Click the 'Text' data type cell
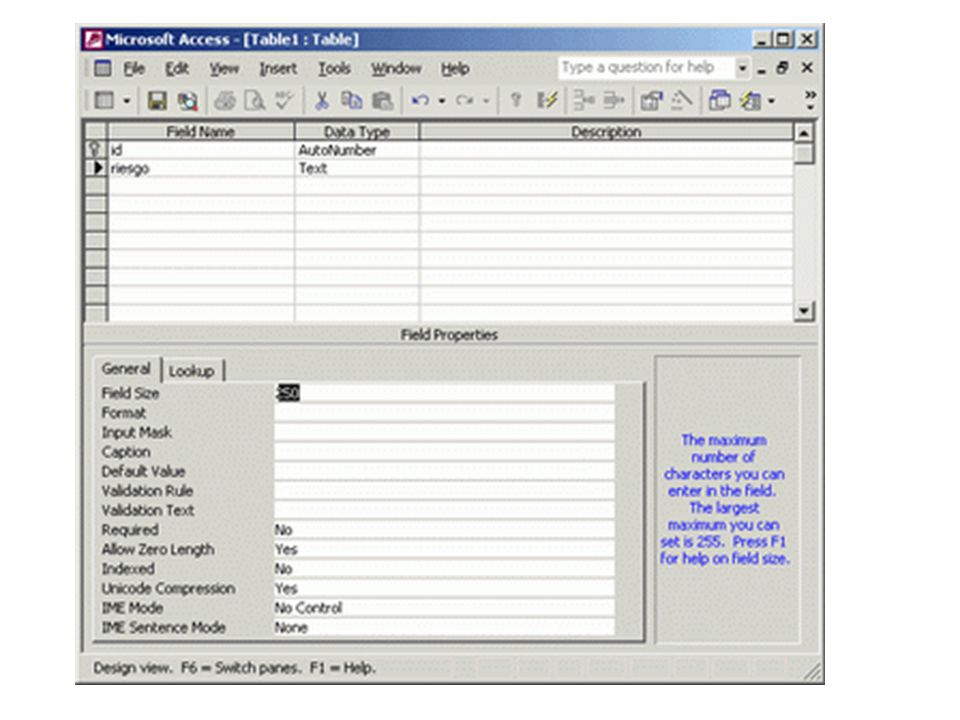960x720 pixels. pyautogui.click(x=357, y=168)
